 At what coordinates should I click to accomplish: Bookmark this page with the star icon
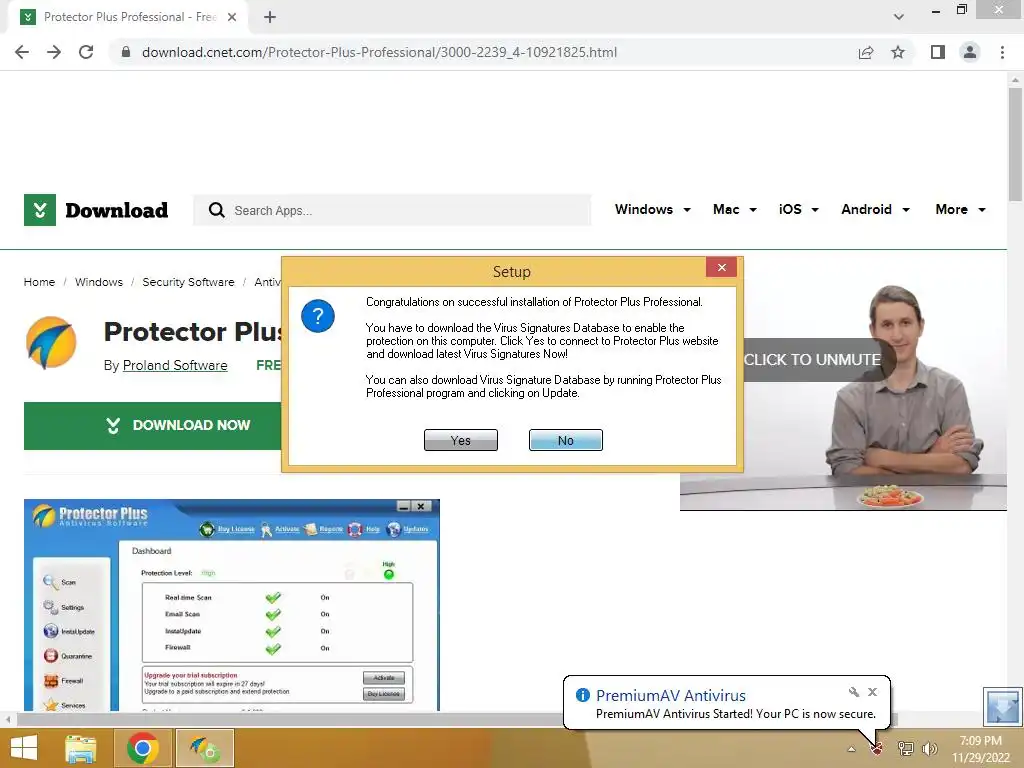click(898, 52)
